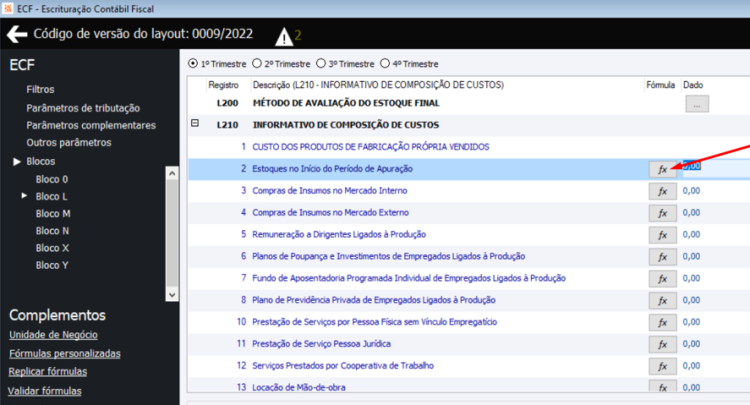Viewport: 750px width, 405px height.
Task: Open formula fx for Compras de Insumos Mercado Interno
Action: click(662, 191)
